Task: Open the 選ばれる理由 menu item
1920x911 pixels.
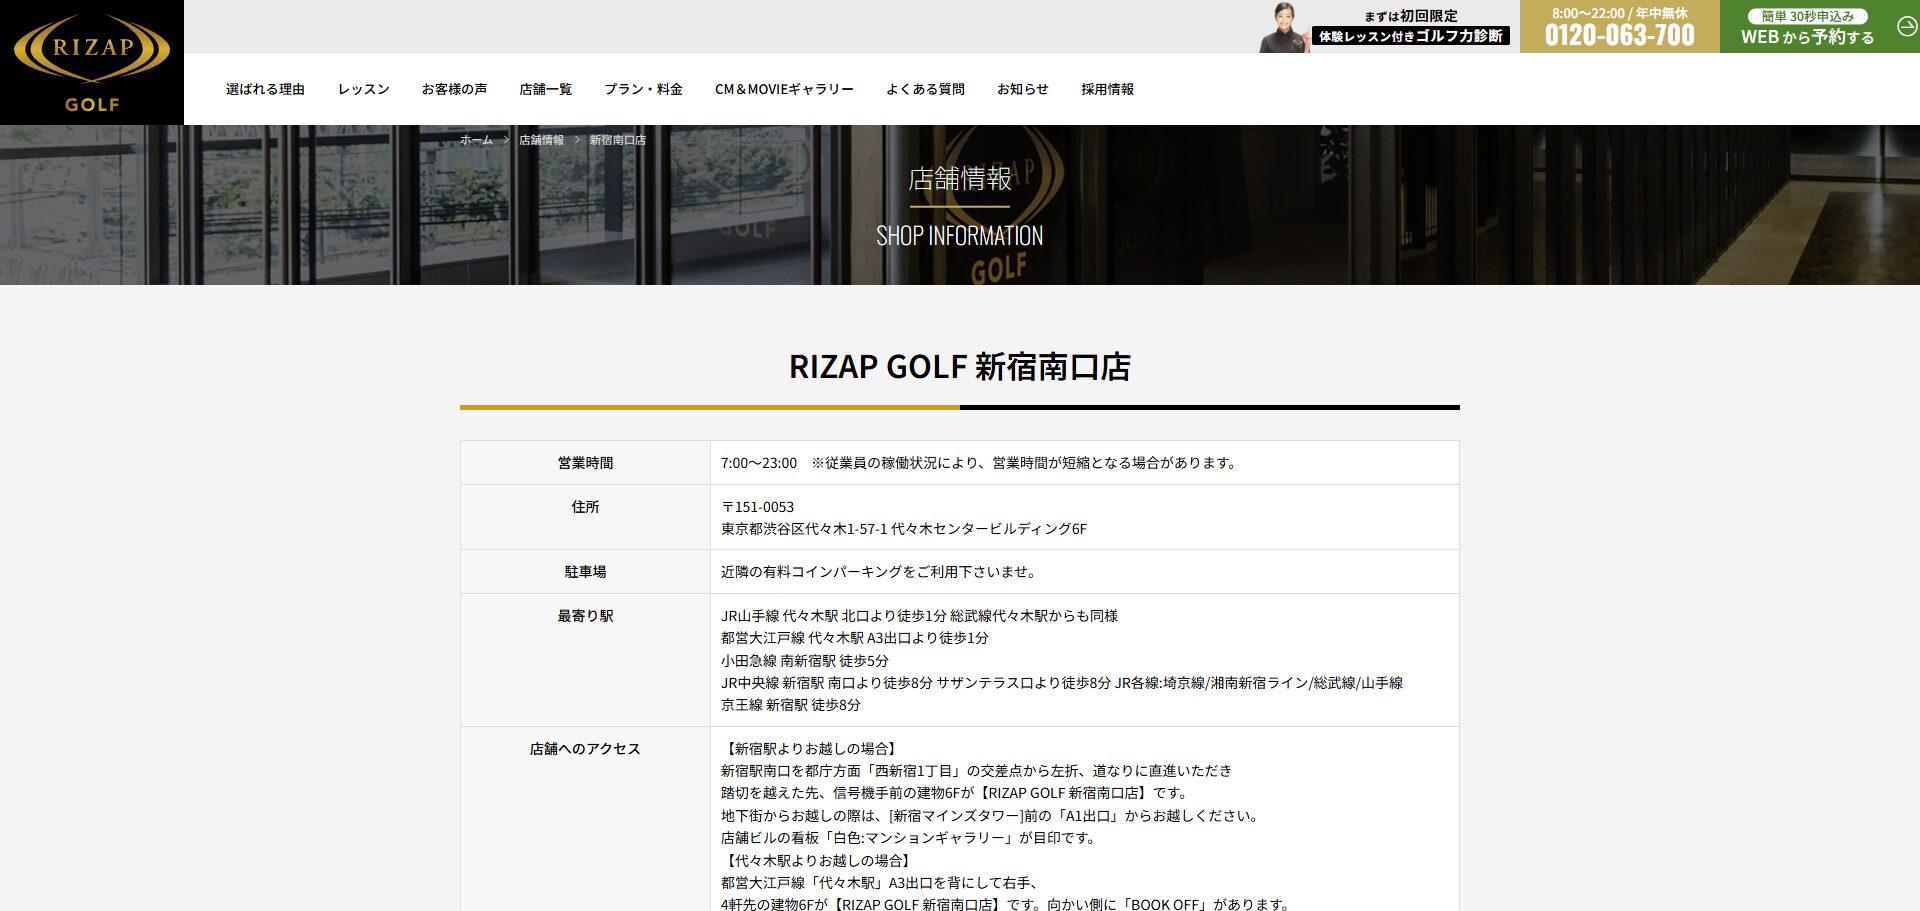Action: pos(265,89)
